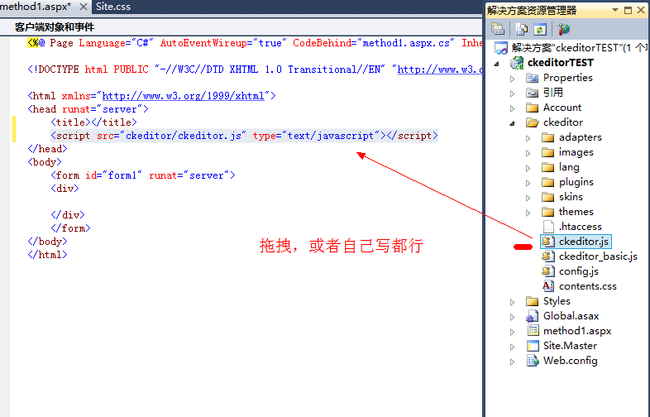Viewport: 650px width, 417px height.
Task: Click the config.js script file icon
Action: click(x=548, y=271)
